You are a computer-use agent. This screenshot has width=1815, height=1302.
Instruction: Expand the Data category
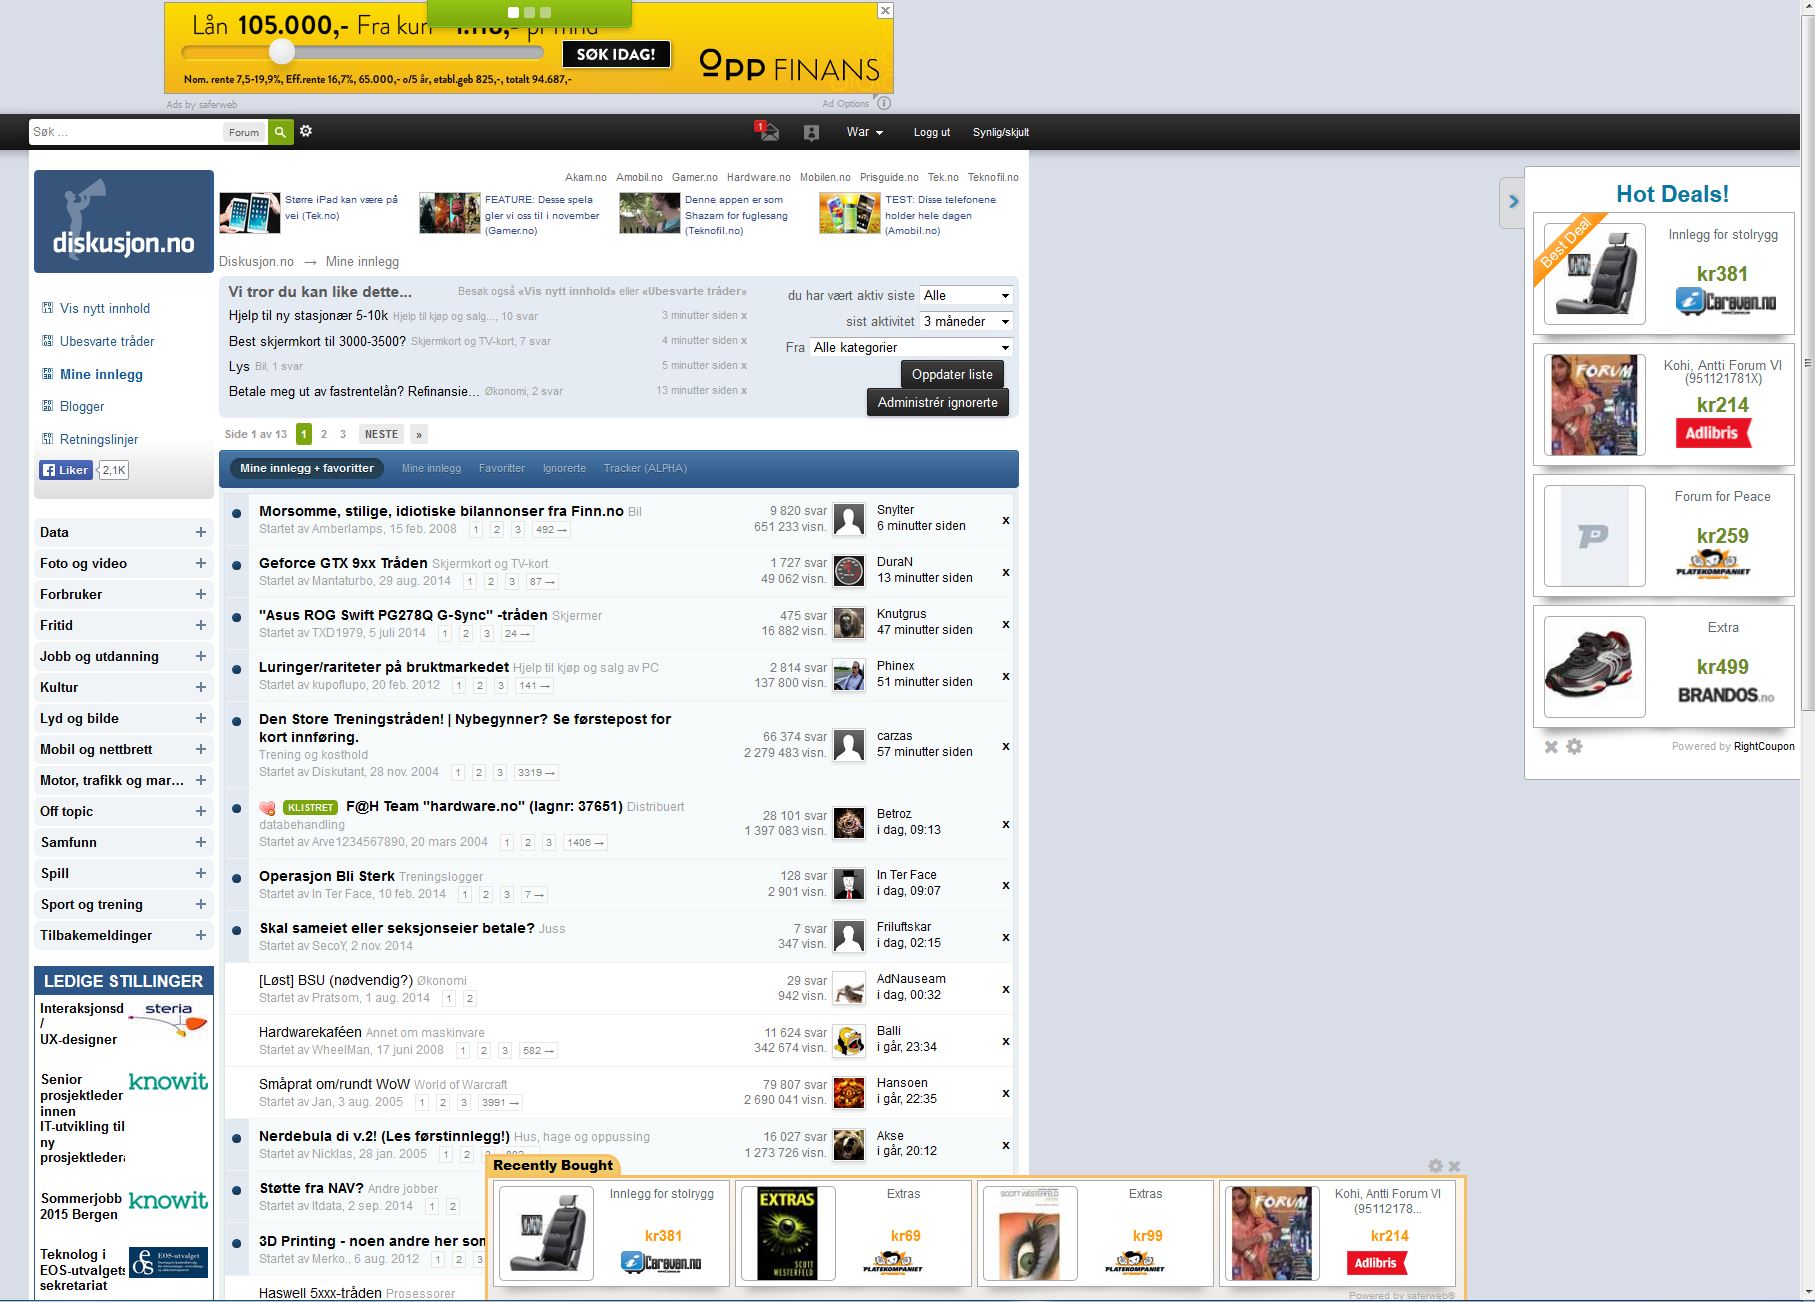point(200,533)
